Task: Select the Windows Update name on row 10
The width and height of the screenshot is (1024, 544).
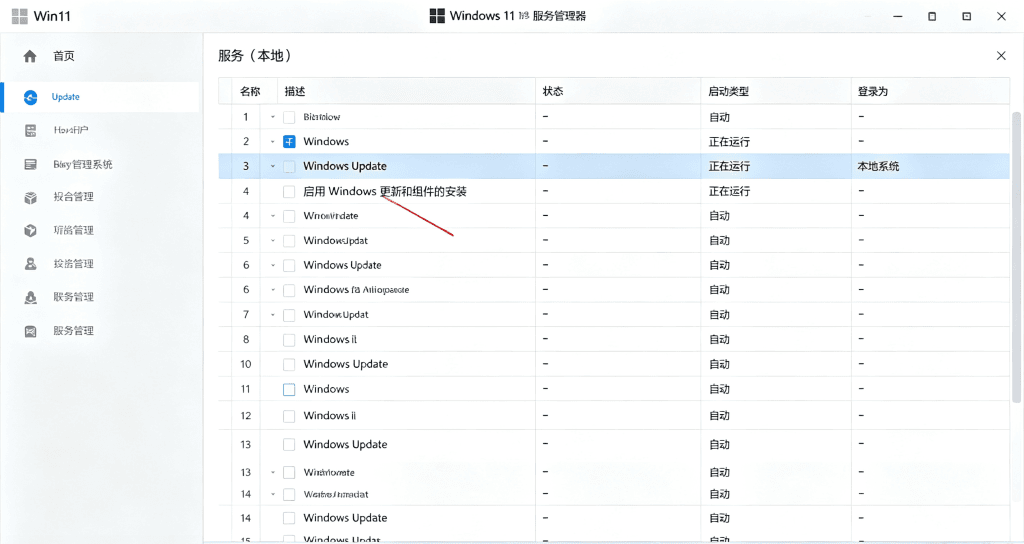Action: click(345, 364)
